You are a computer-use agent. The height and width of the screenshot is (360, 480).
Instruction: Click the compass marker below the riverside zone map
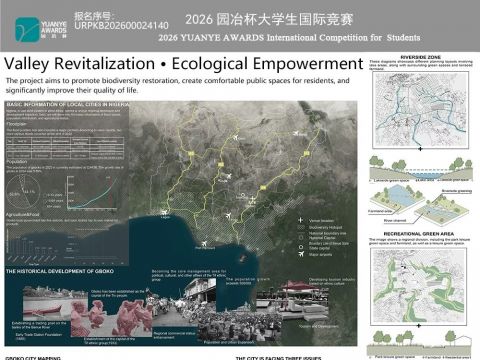[420, 149]
